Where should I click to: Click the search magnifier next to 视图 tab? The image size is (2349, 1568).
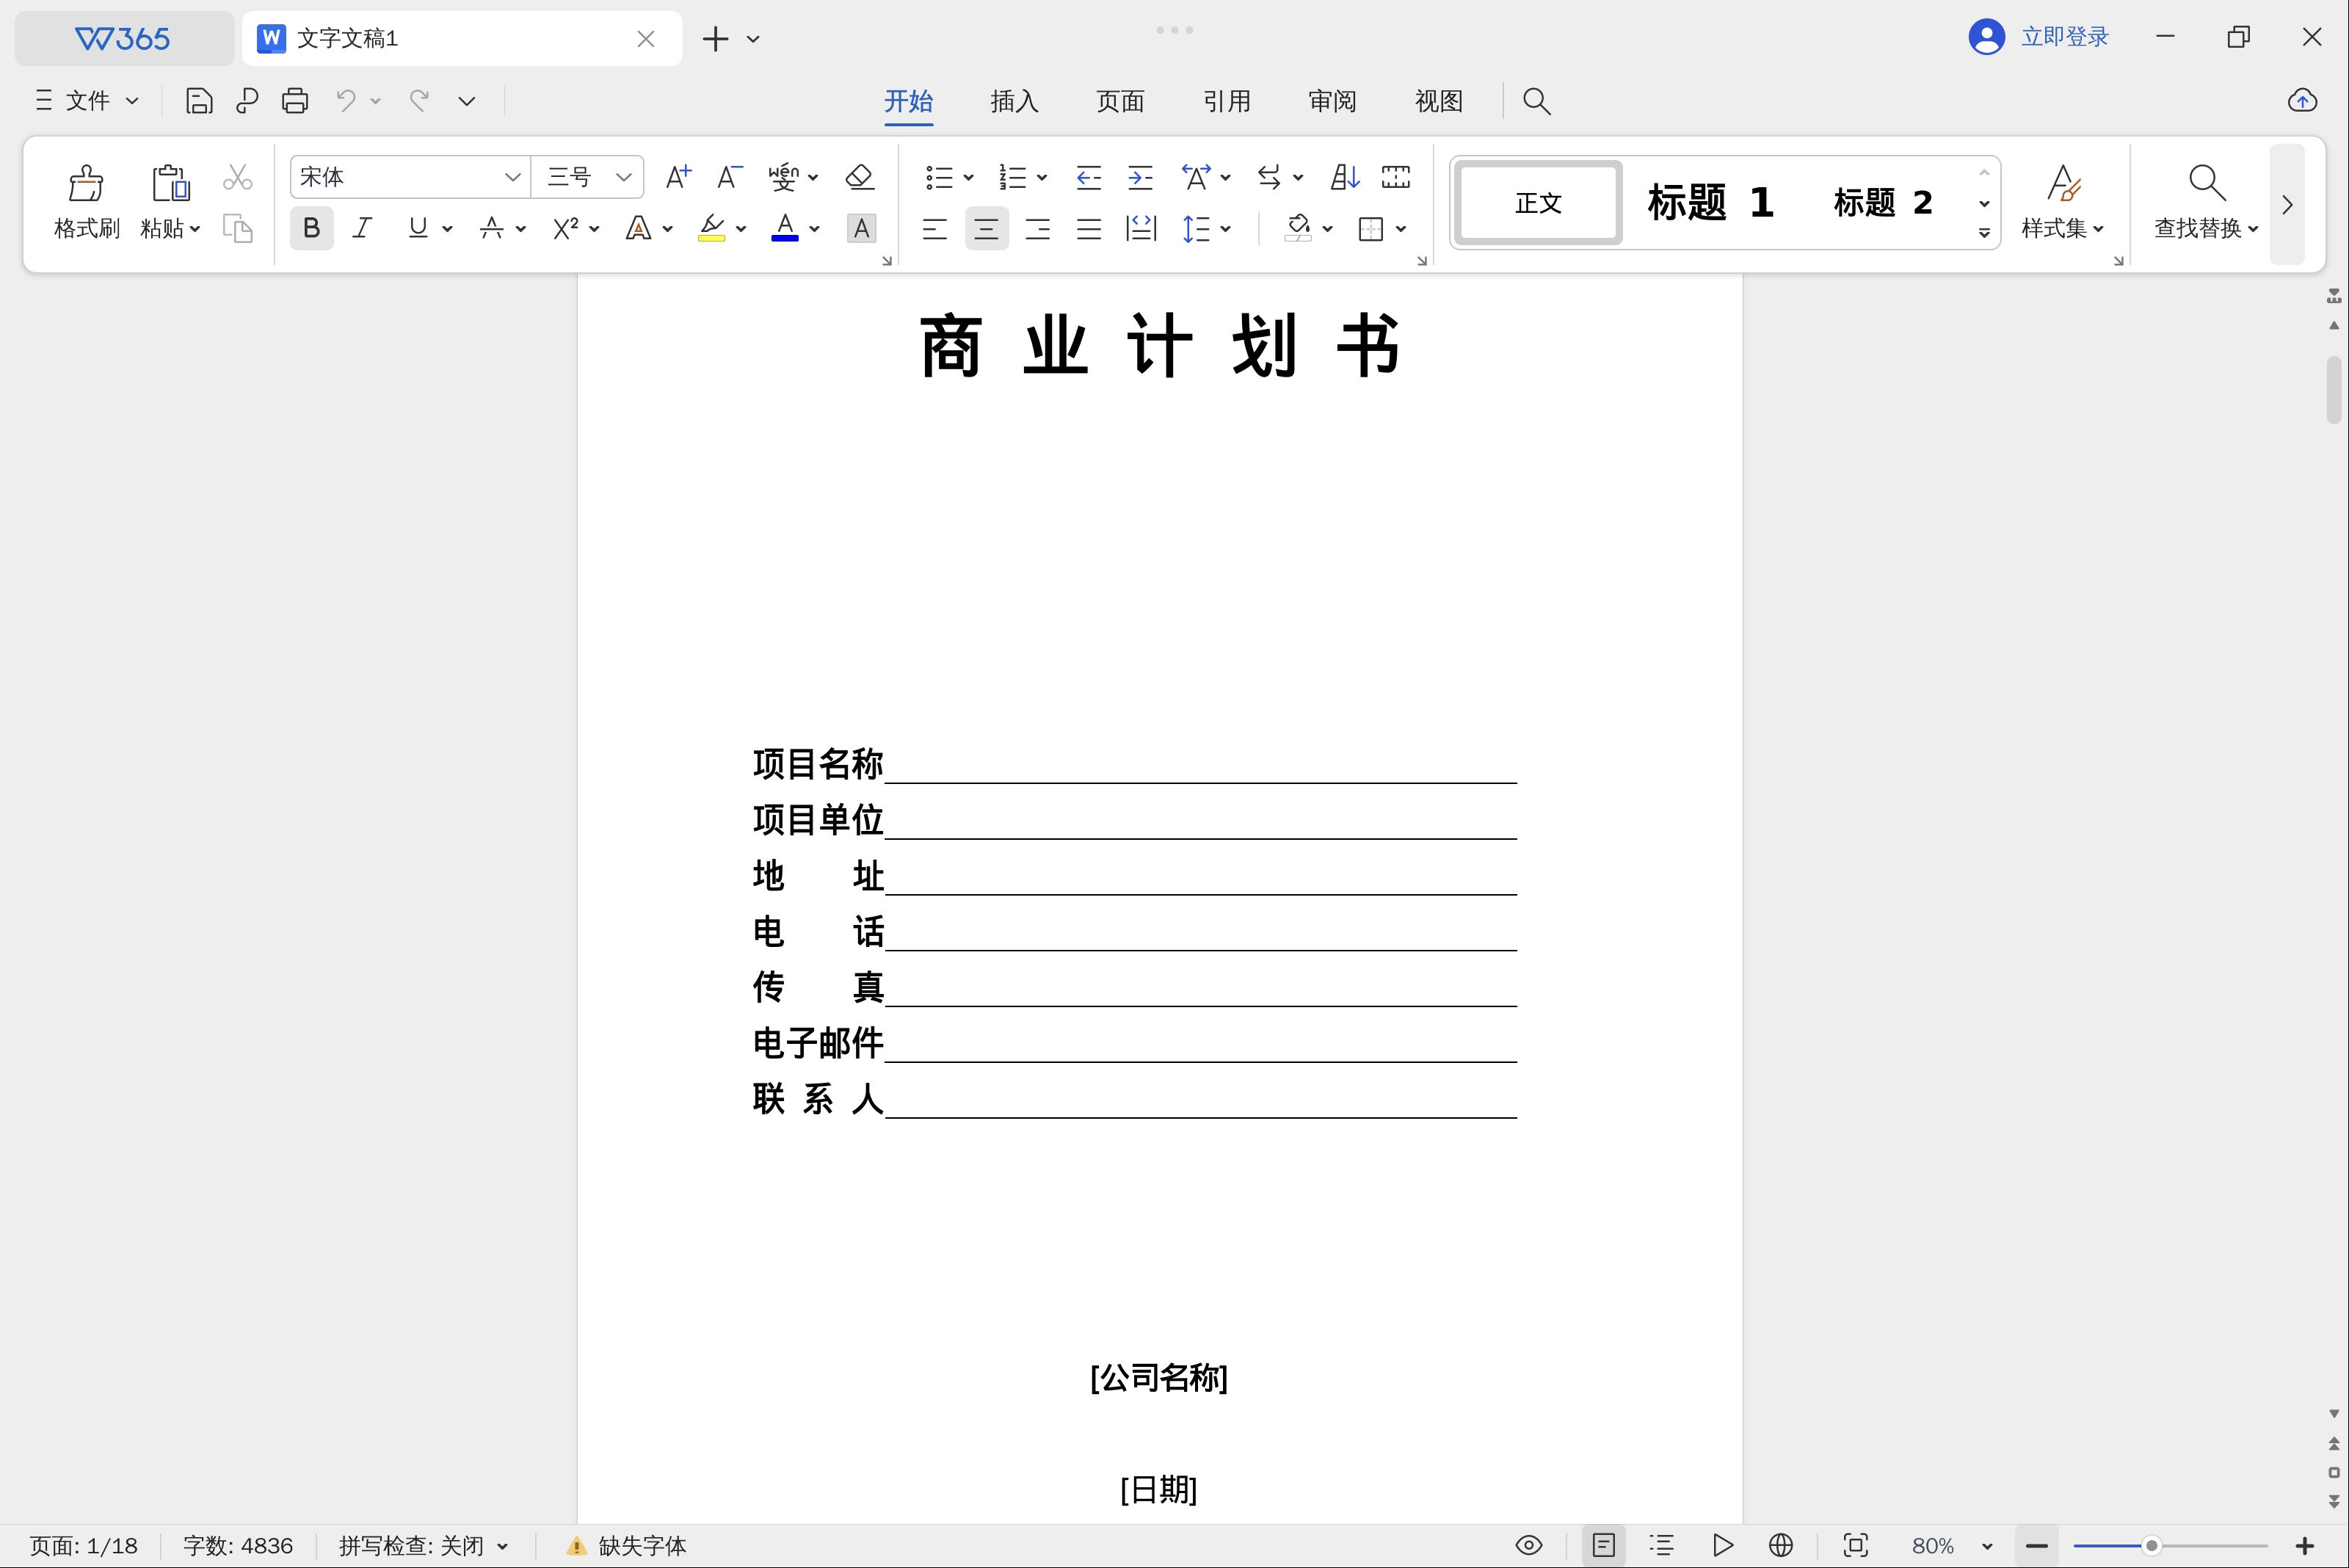pos(1536,101)
